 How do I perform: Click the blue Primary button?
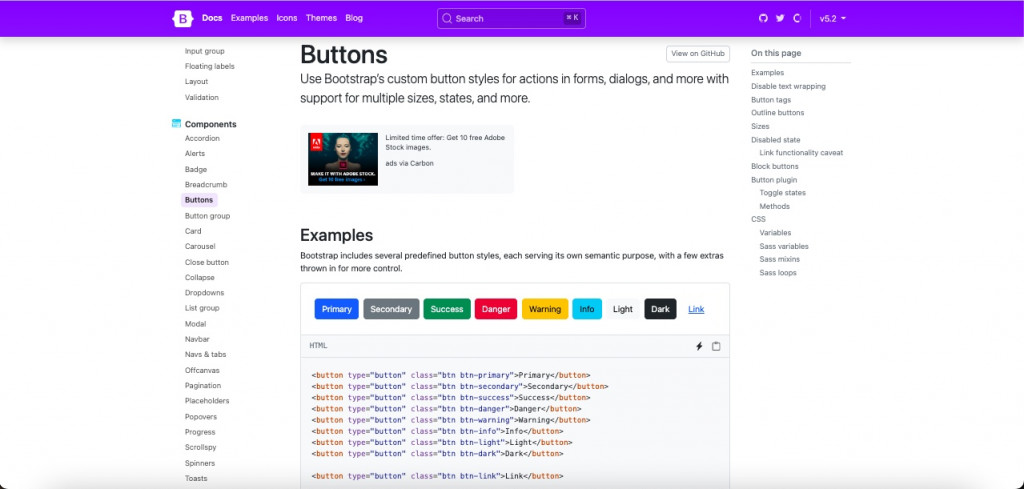pyautogui.click(x=337, y=309)
